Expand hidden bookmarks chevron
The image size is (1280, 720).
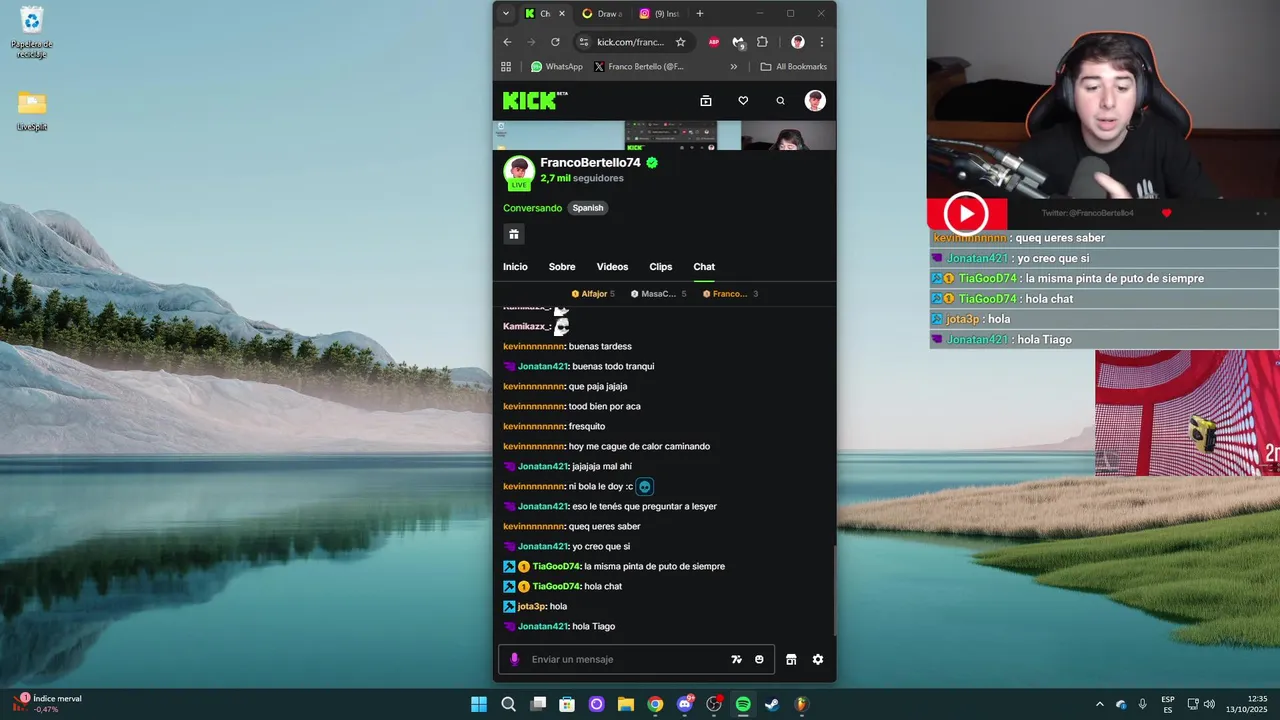click(734, 67)
